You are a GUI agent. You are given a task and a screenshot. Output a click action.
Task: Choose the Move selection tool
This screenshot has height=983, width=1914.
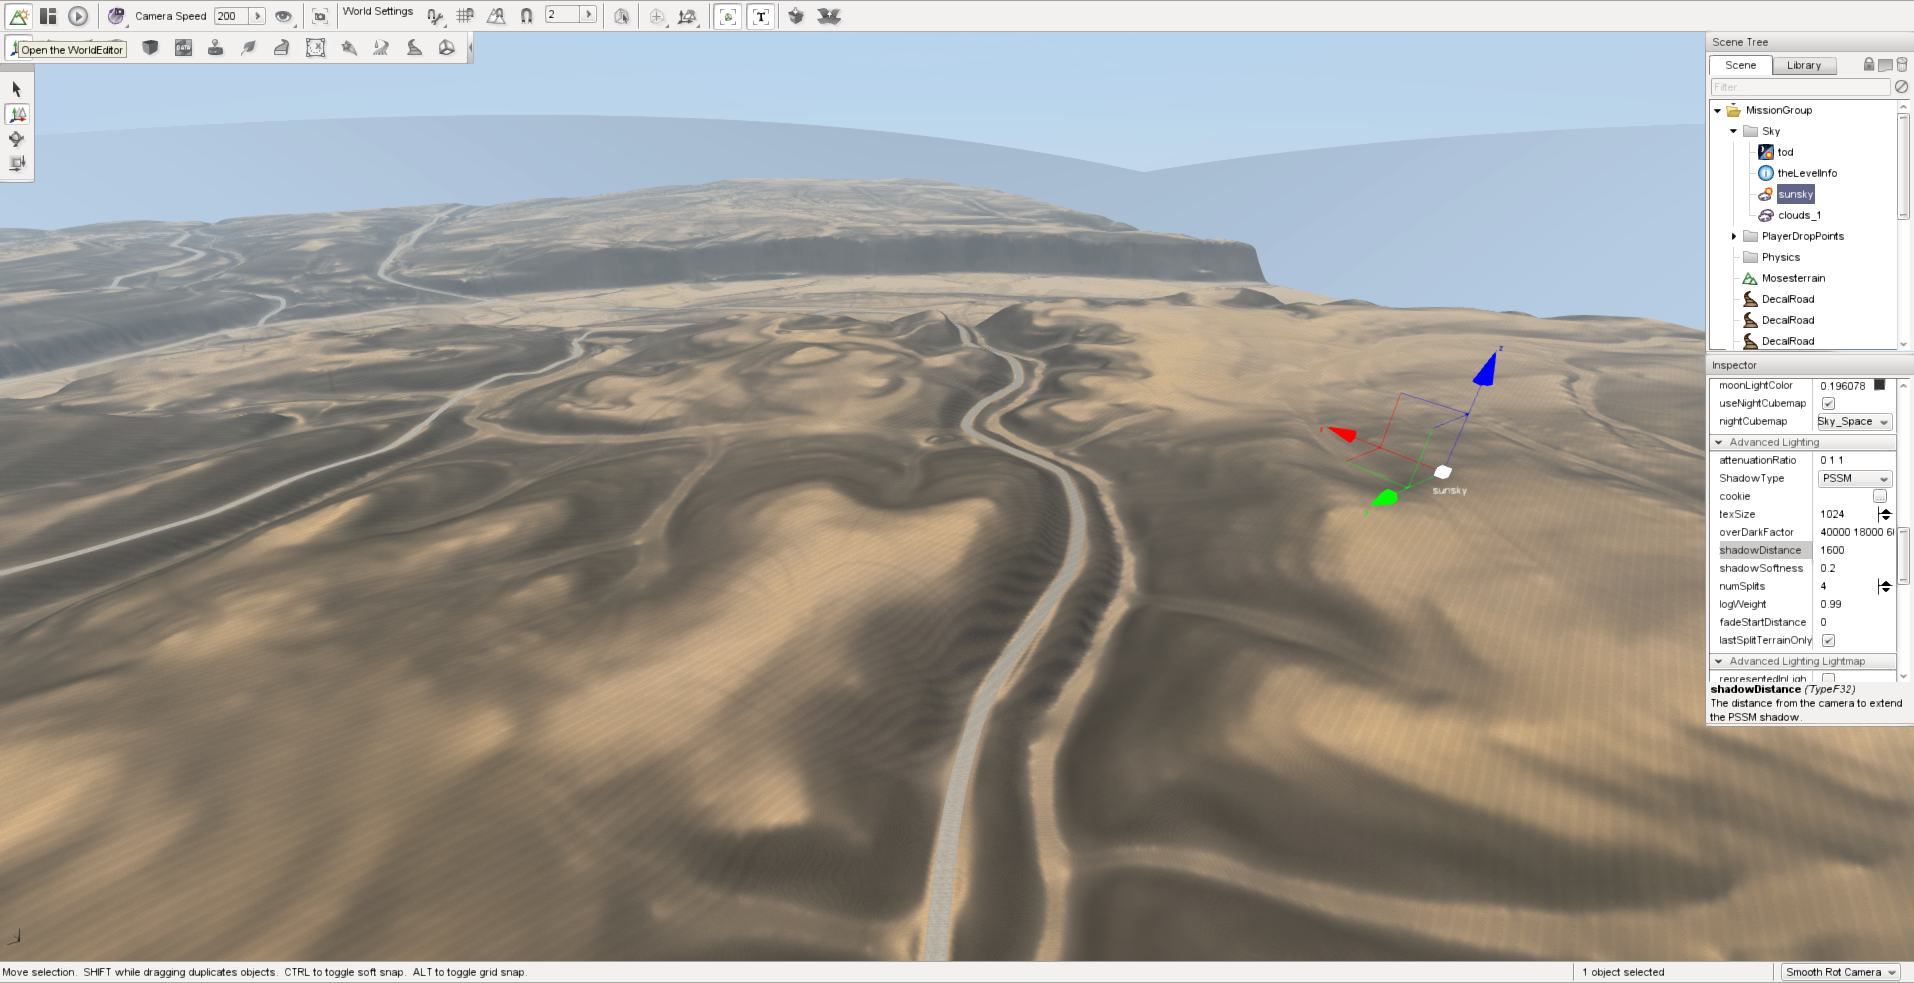point(17,114)
